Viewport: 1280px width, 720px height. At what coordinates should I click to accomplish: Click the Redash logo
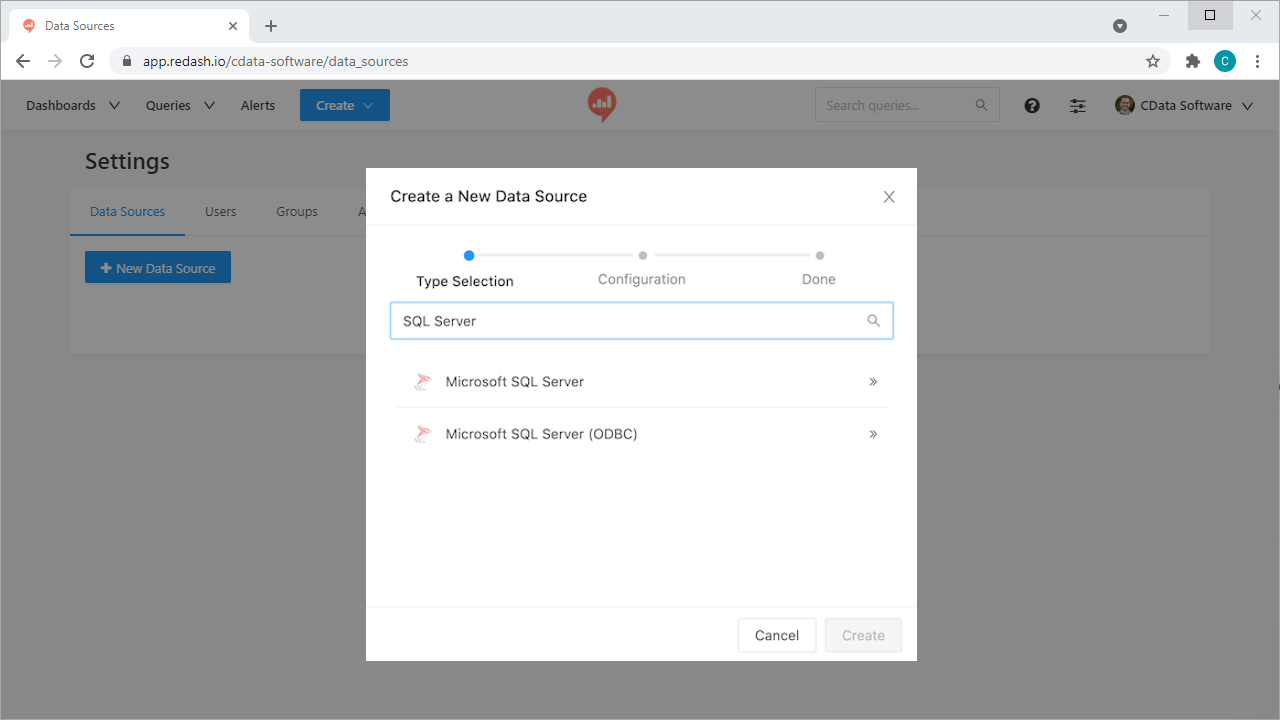(601, 105)
